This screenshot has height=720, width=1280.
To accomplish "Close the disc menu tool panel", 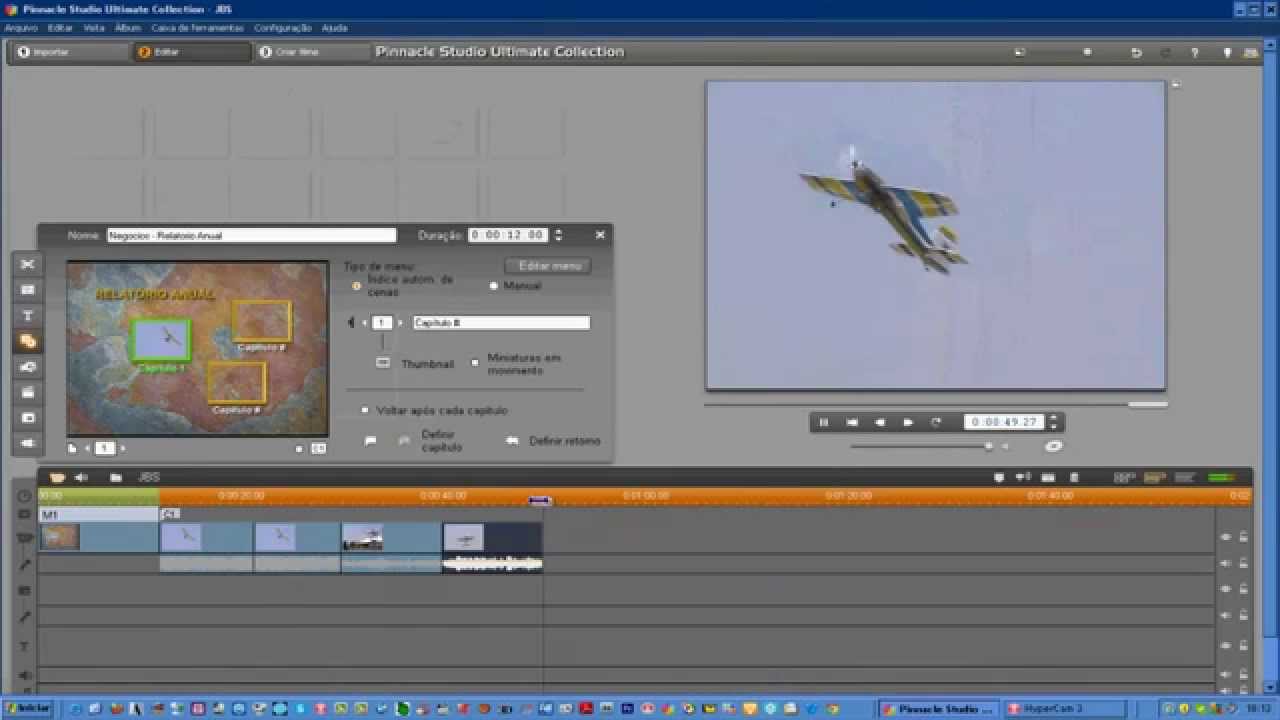I will pos(600,235).
